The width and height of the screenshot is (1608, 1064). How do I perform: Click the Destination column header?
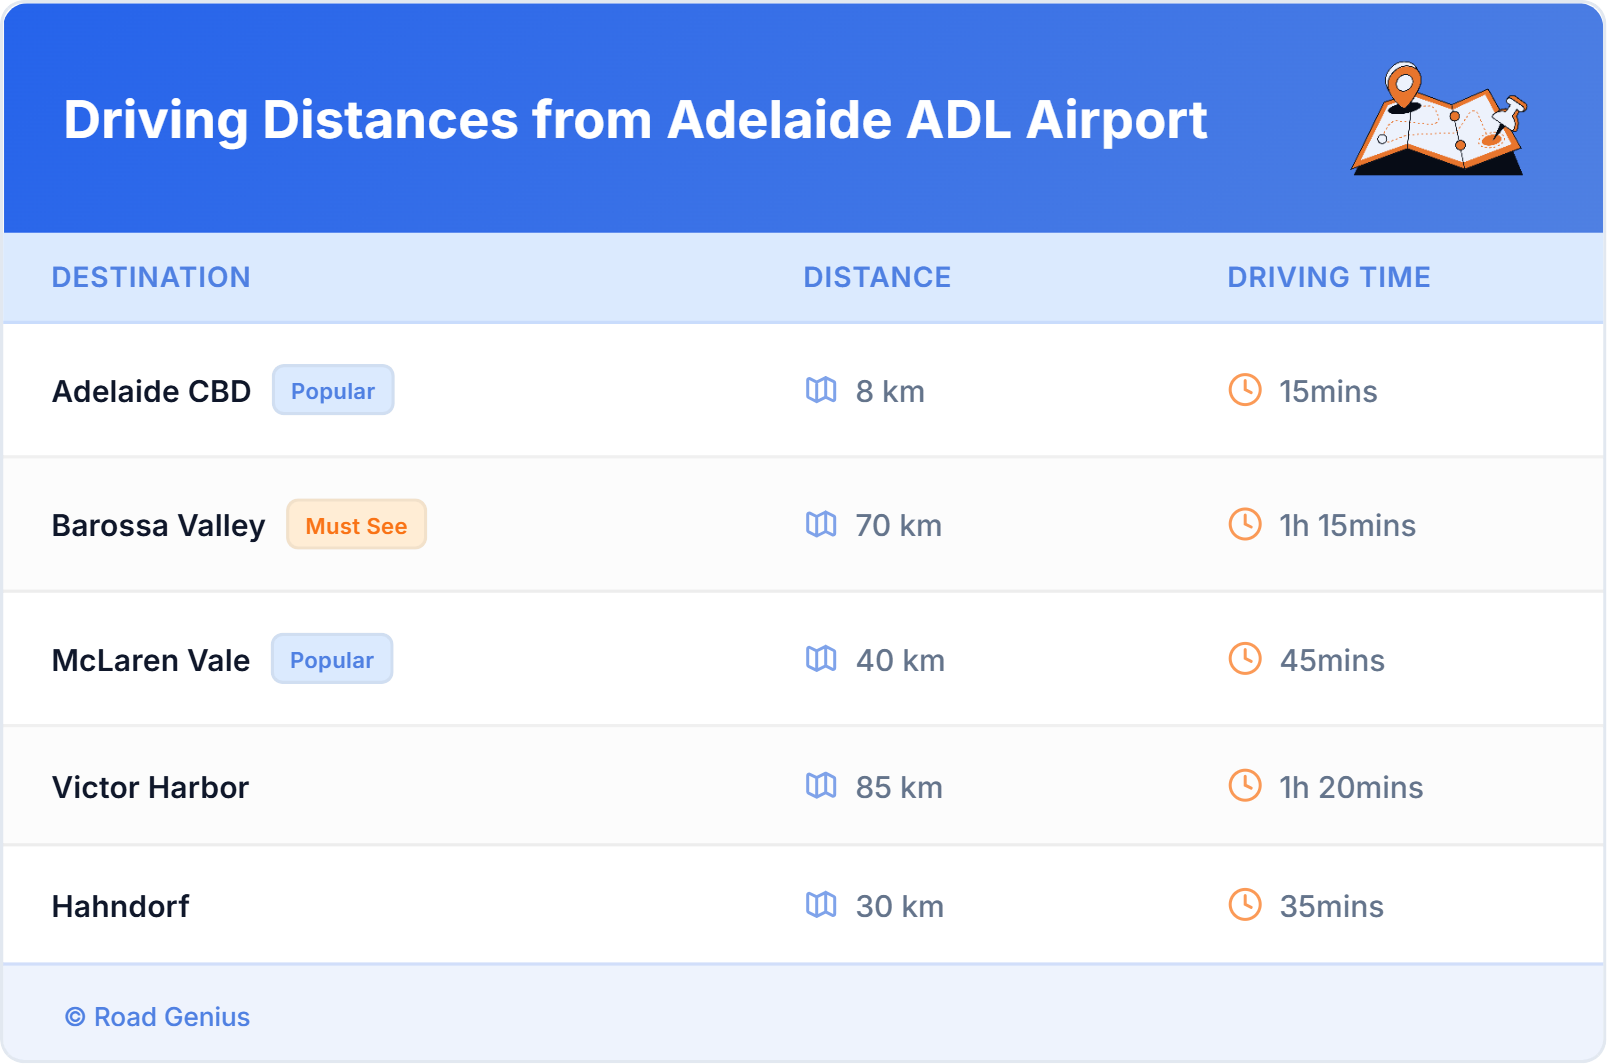151,277
